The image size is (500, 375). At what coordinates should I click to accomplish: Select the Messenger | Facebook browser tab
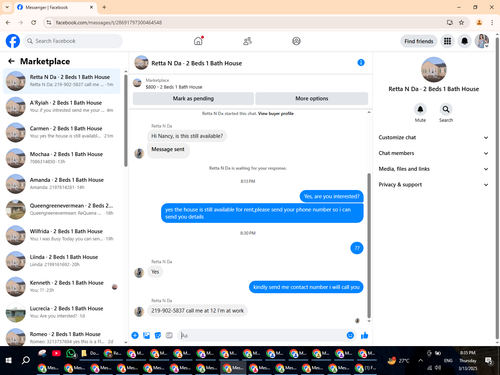(55, 7)
